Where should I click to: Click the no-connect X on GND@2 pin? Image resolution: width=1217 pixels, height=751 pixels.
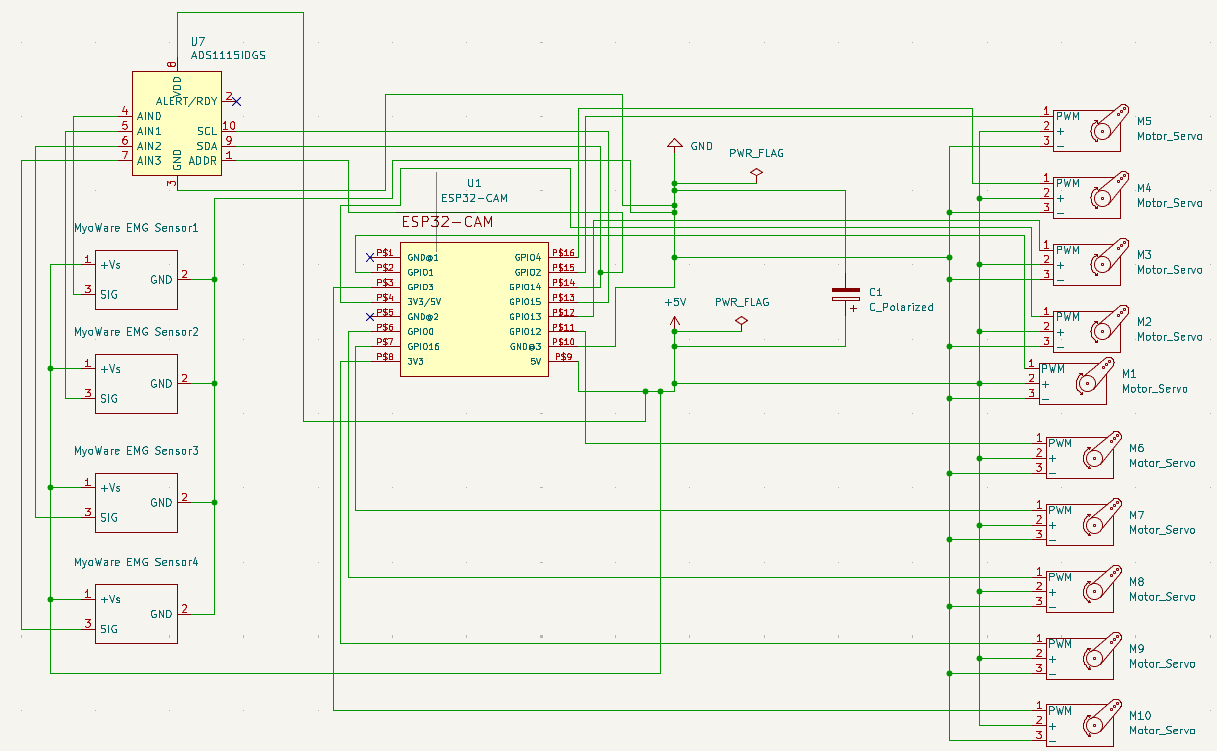point(370,317)
